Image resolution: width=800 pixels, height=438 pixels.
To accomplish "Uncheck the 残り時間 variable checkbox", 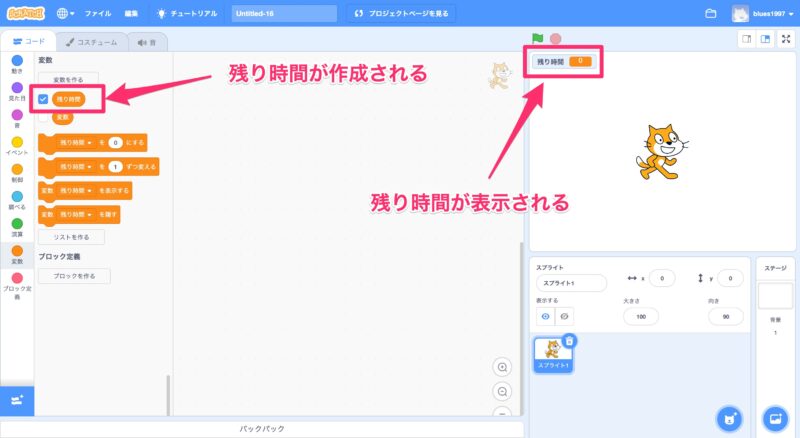I will click(x=43, y=99).
